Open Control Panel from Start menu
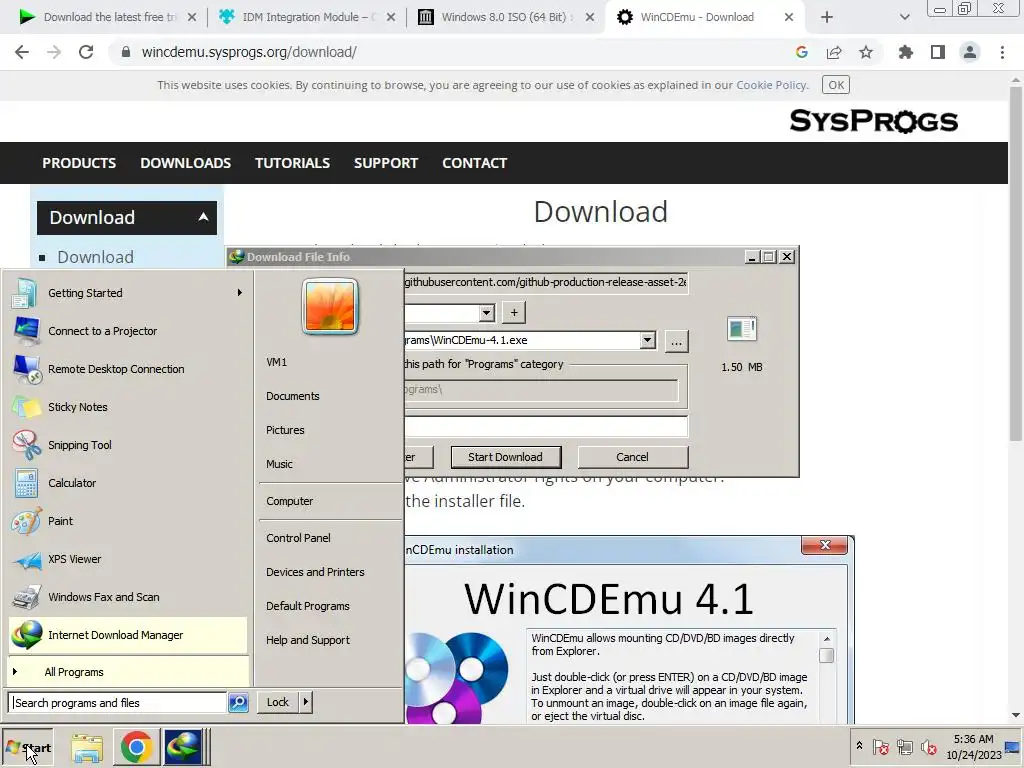The width and height of the screenshot is (1024, 768). [x=298, y=538]
